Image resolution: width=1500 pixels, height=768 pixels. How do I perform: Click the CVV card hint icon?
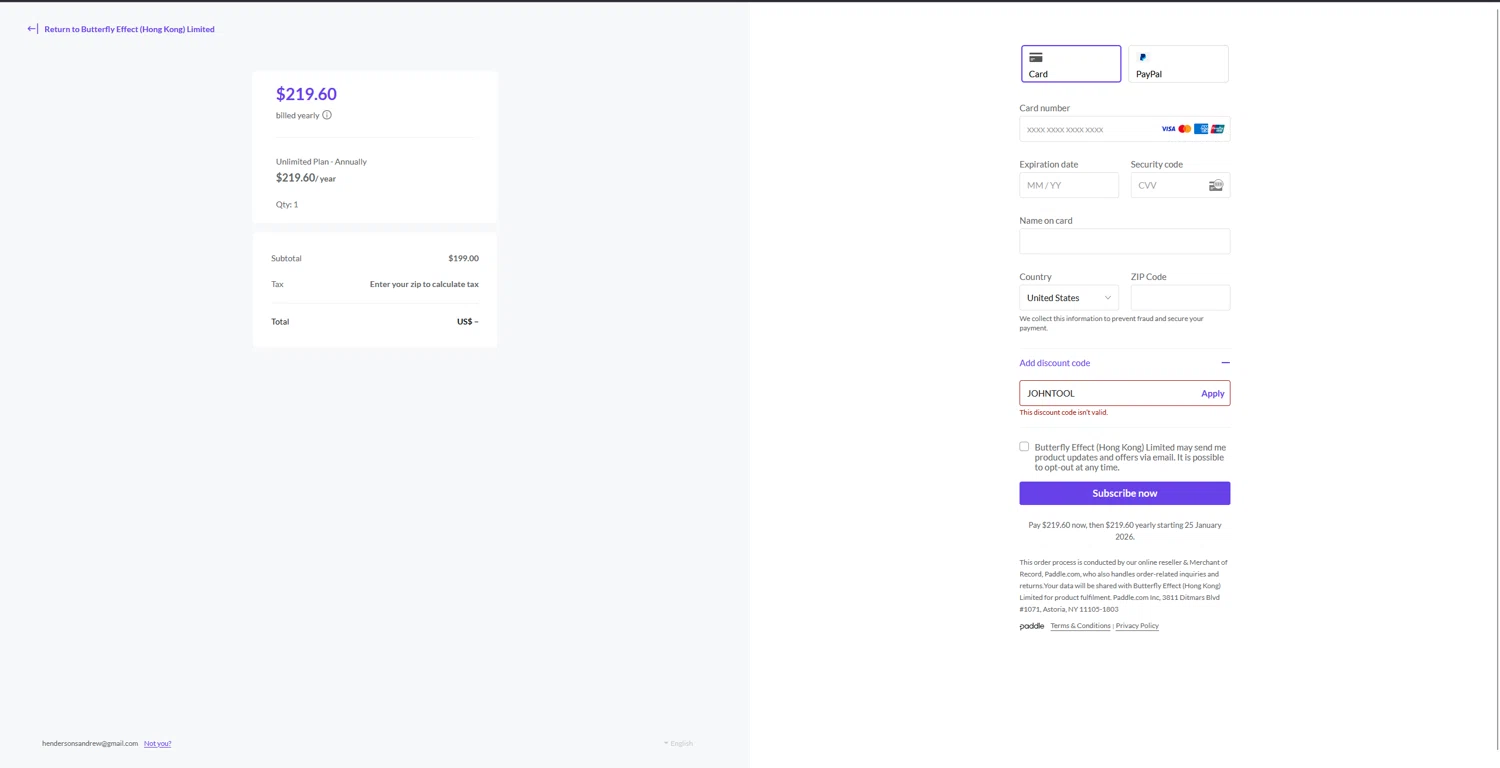1216,185
